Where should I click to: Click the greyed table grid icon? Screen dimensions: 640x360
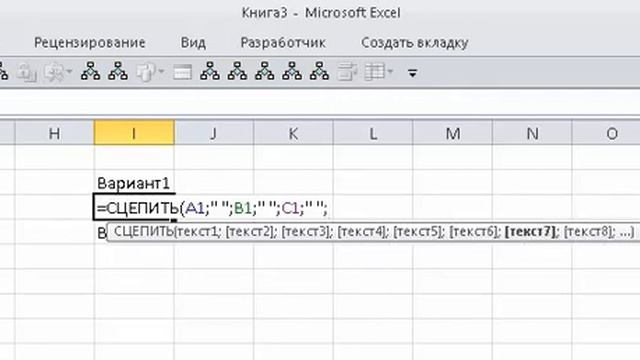[375, 72]
